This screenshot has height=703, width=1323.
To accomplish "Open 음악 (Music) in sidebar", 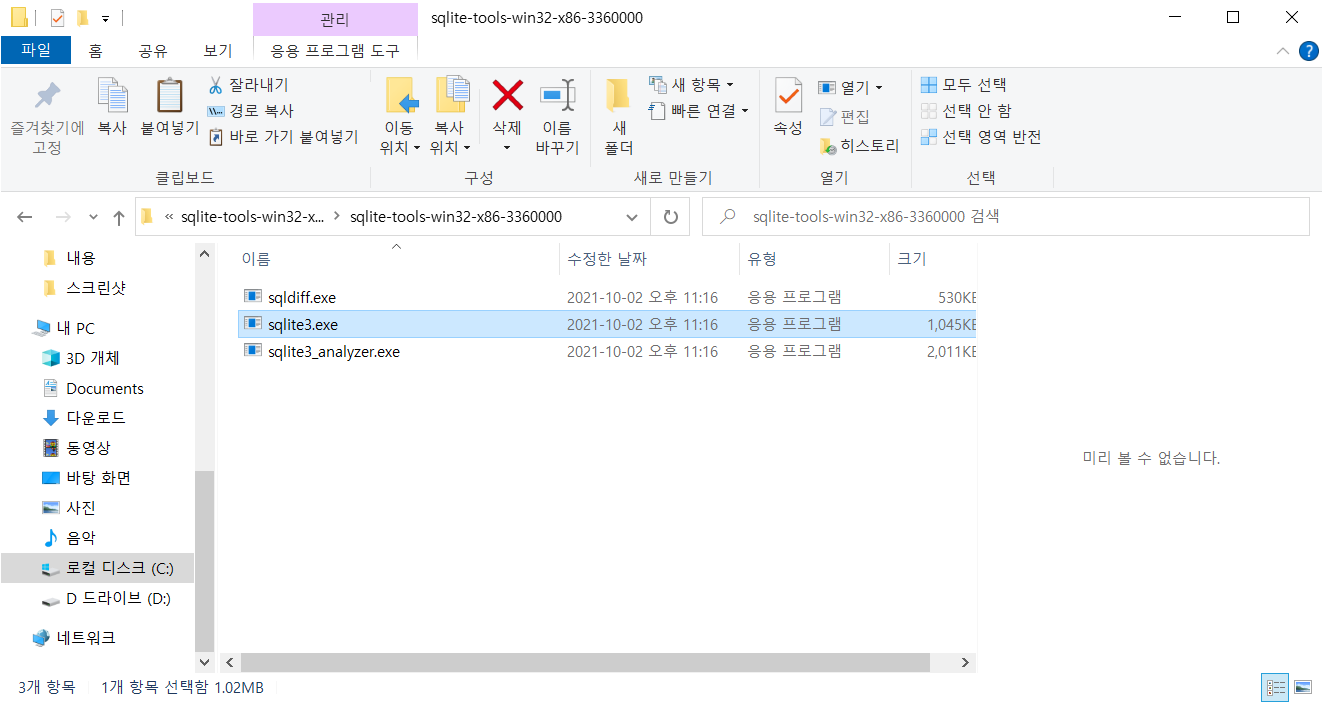I will coord(81,538).
